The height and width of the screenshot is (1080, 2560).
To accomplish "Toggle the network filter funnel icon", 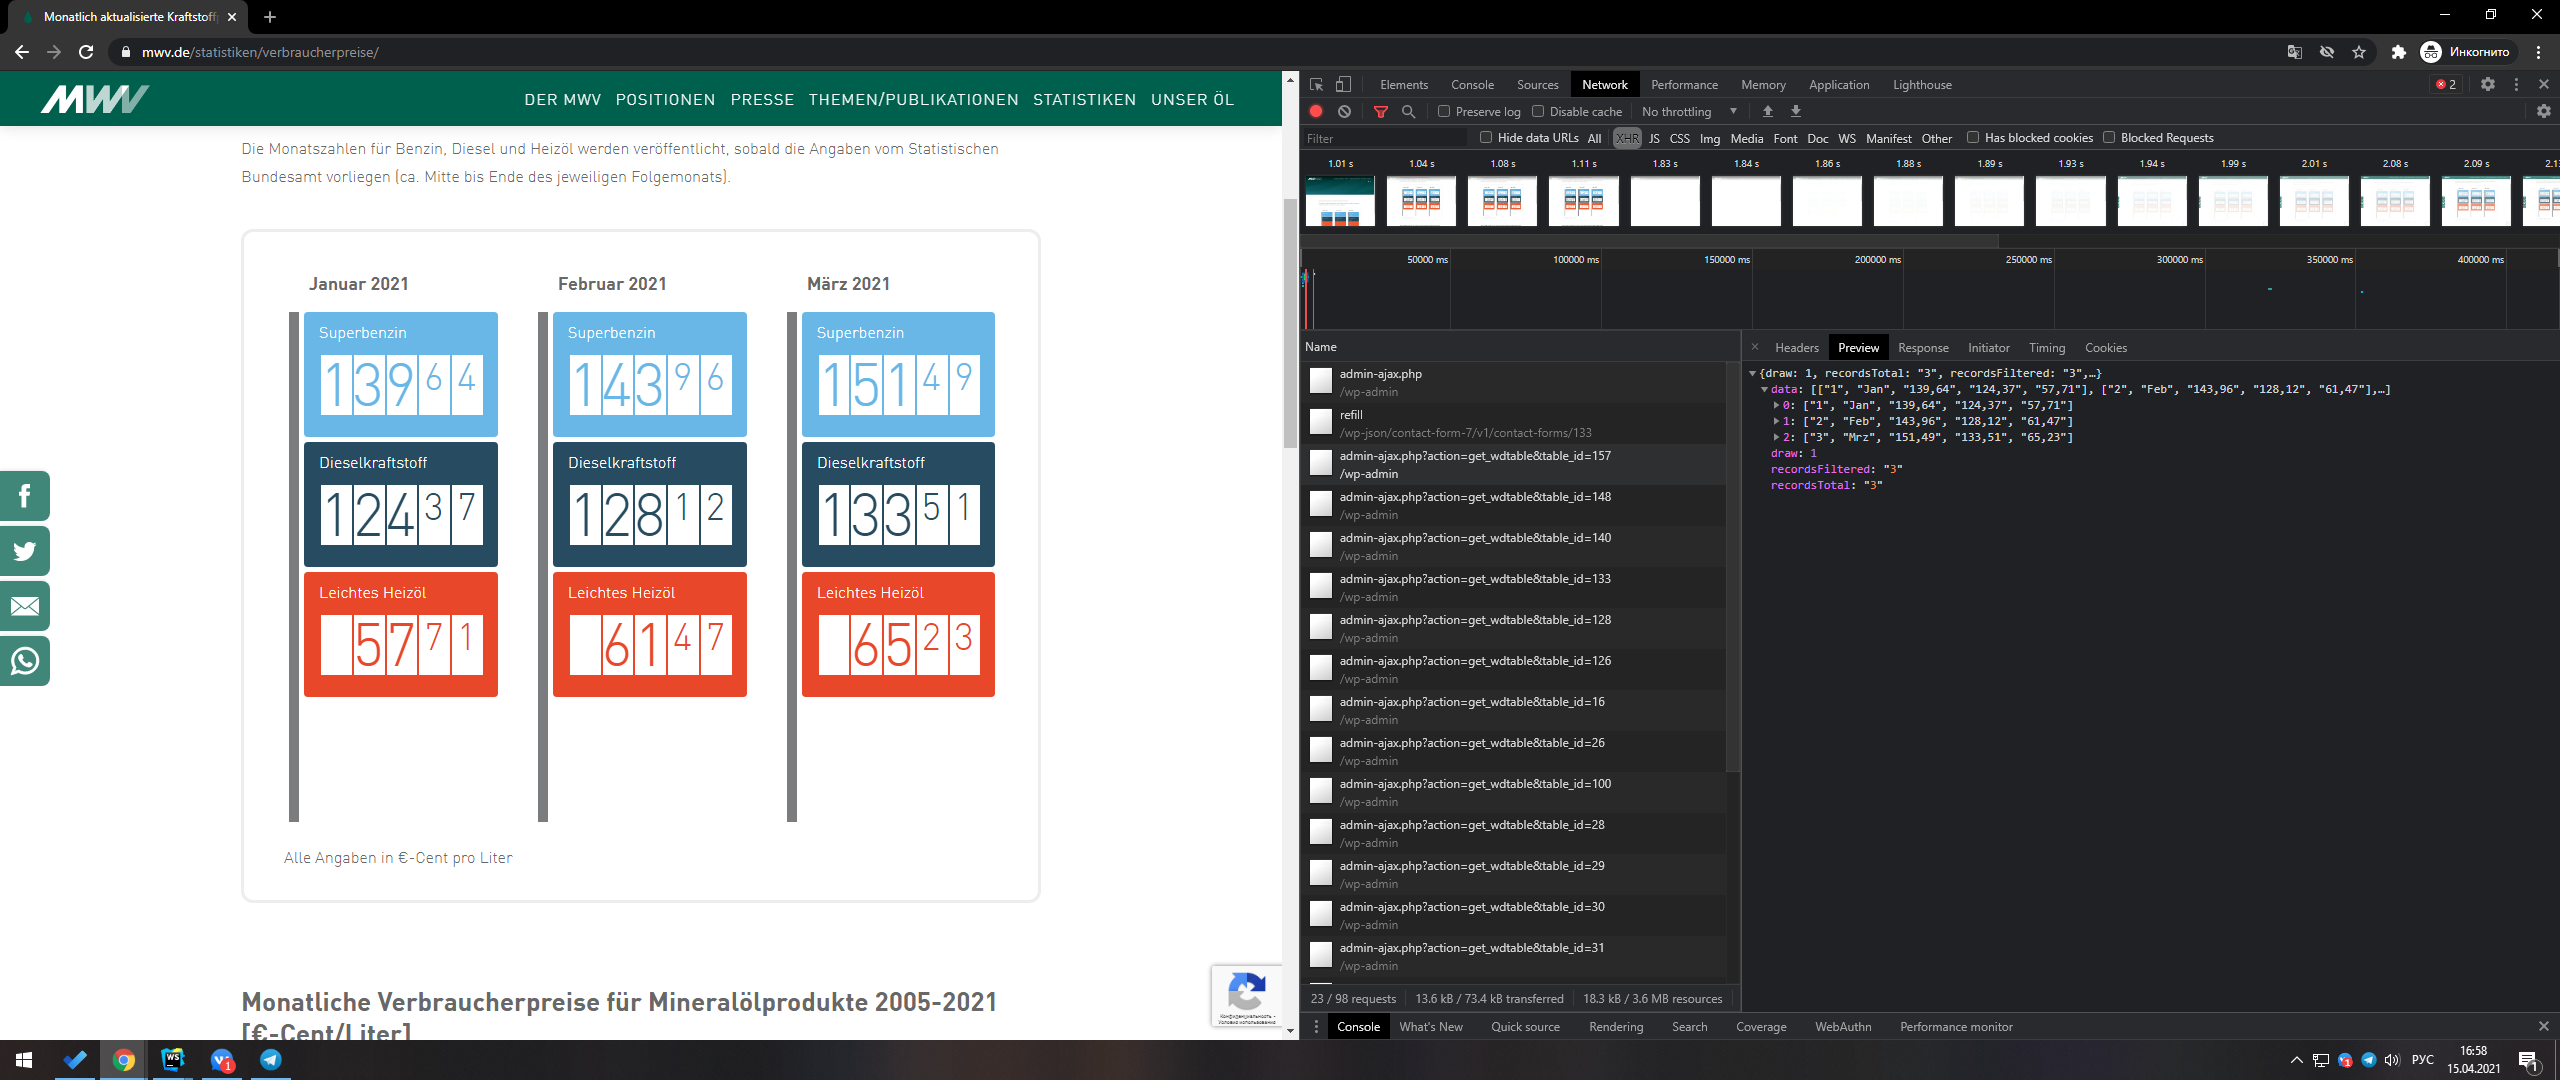I will pos(1381,112).
